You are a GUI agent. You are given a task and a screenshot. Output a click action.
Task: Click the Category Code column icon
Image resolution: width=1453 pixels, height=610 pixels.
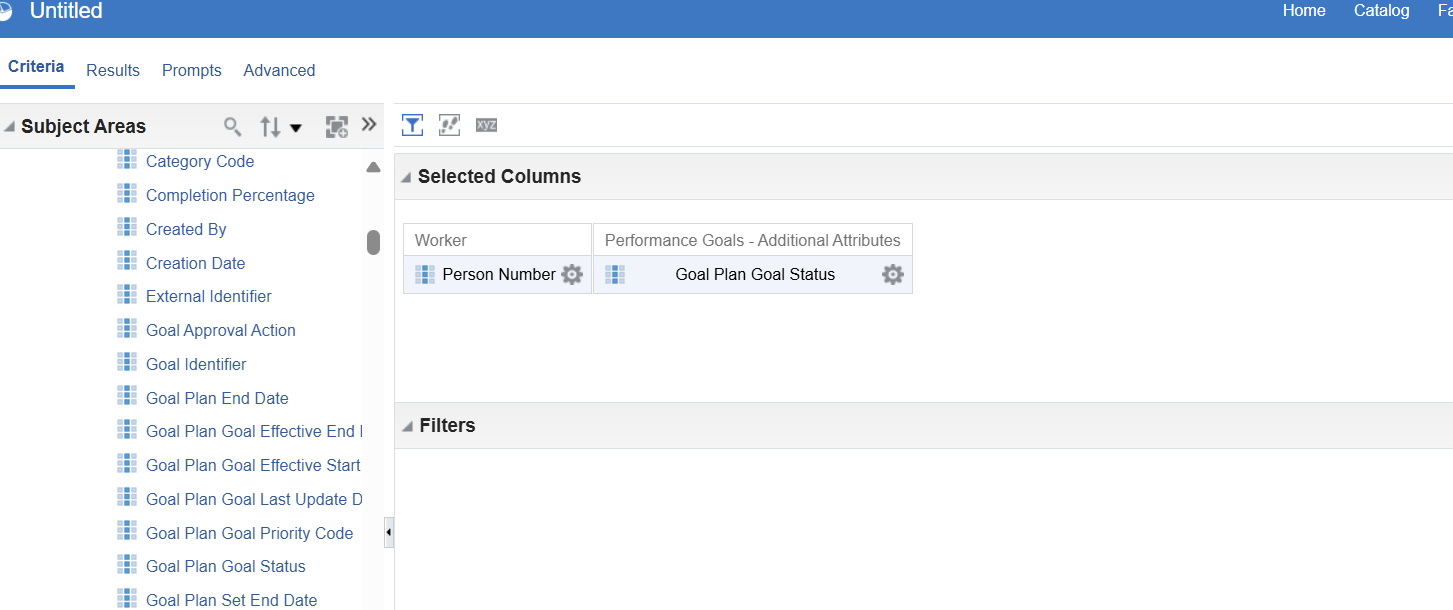pyautogui.click(x=127, y=160)
